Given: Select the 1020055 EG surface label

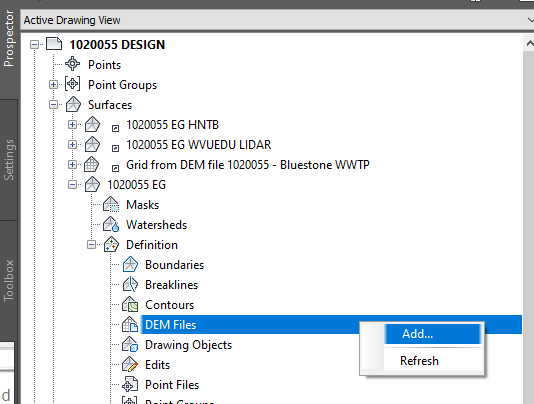Looking at the screenshot, I should [x=136, y=185].
